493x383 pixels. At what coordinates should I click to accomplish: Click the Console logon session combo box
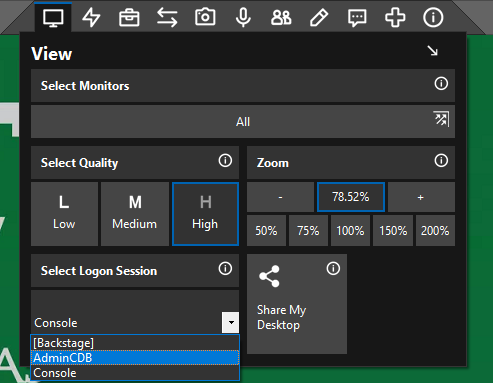coord(135,322)
